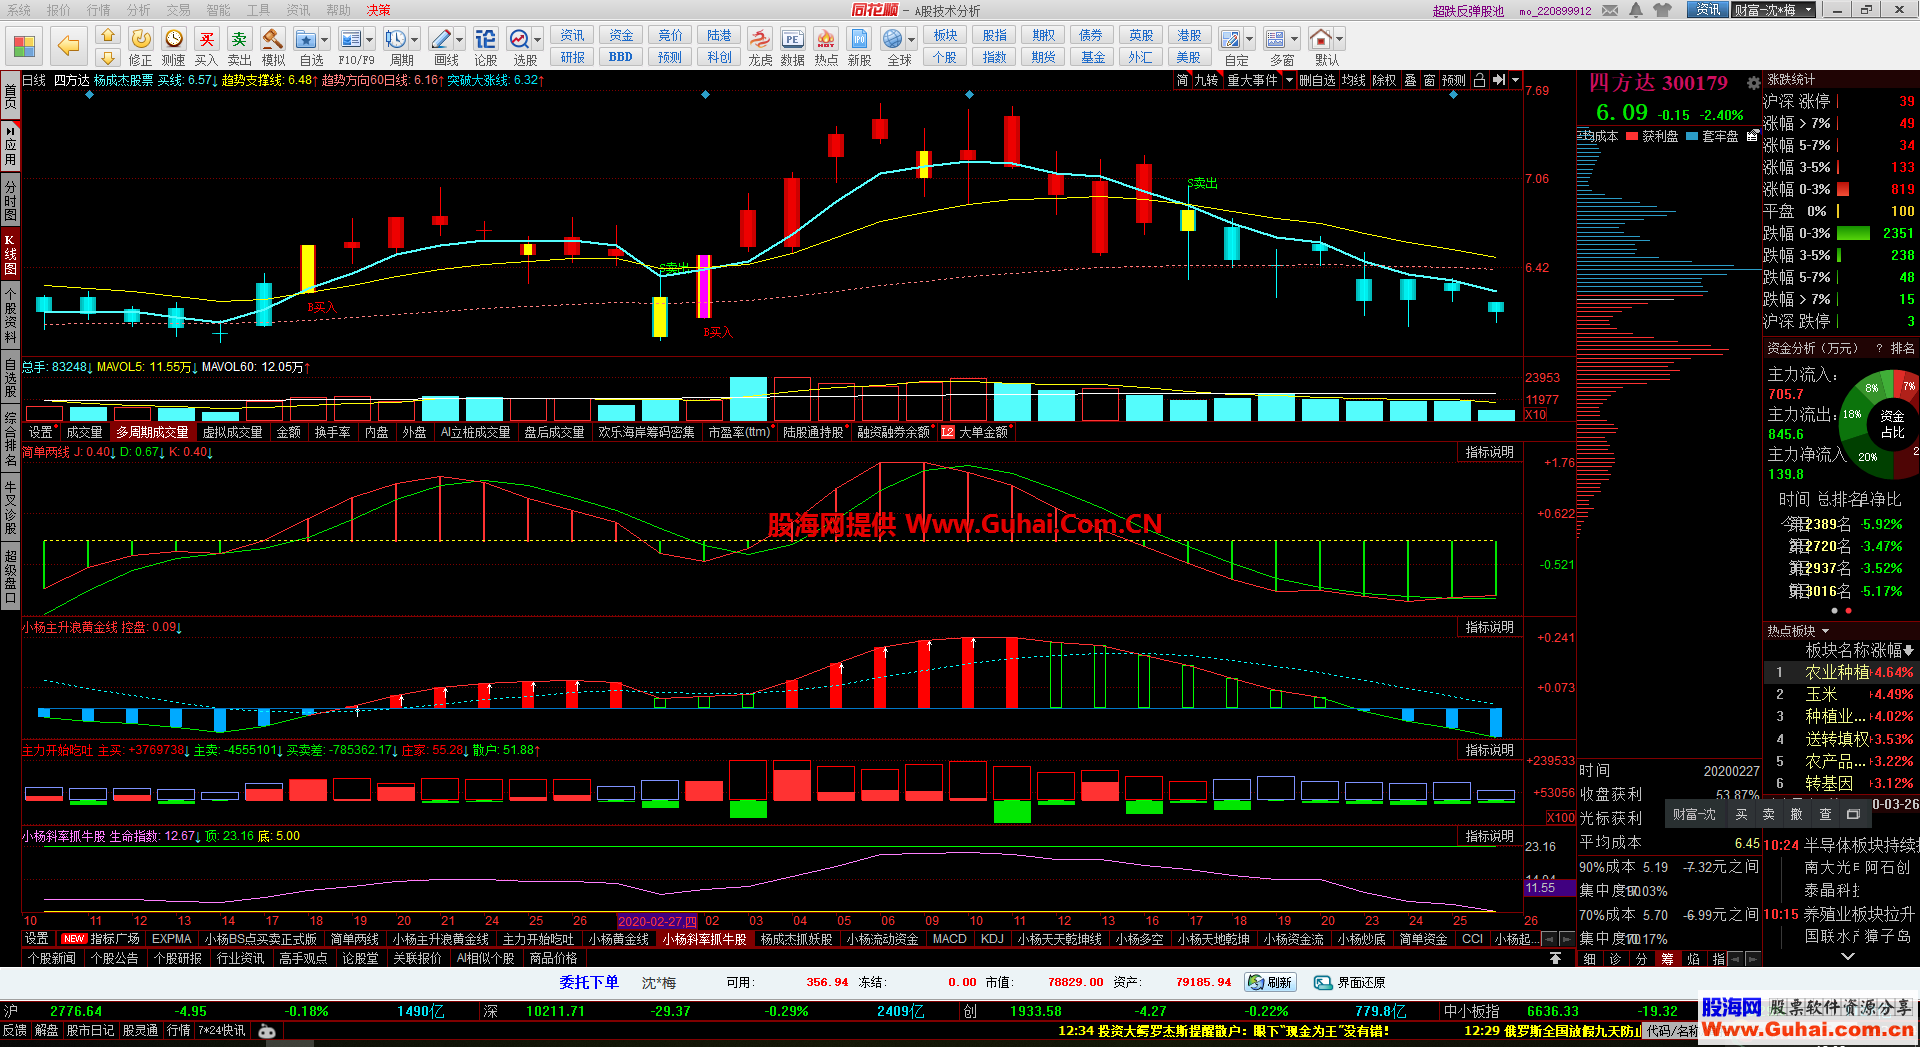Click the page-up arrow icon in toolbar
Image resolution: width=1920 pixels, height=1047 pixels.
(108, 36)
